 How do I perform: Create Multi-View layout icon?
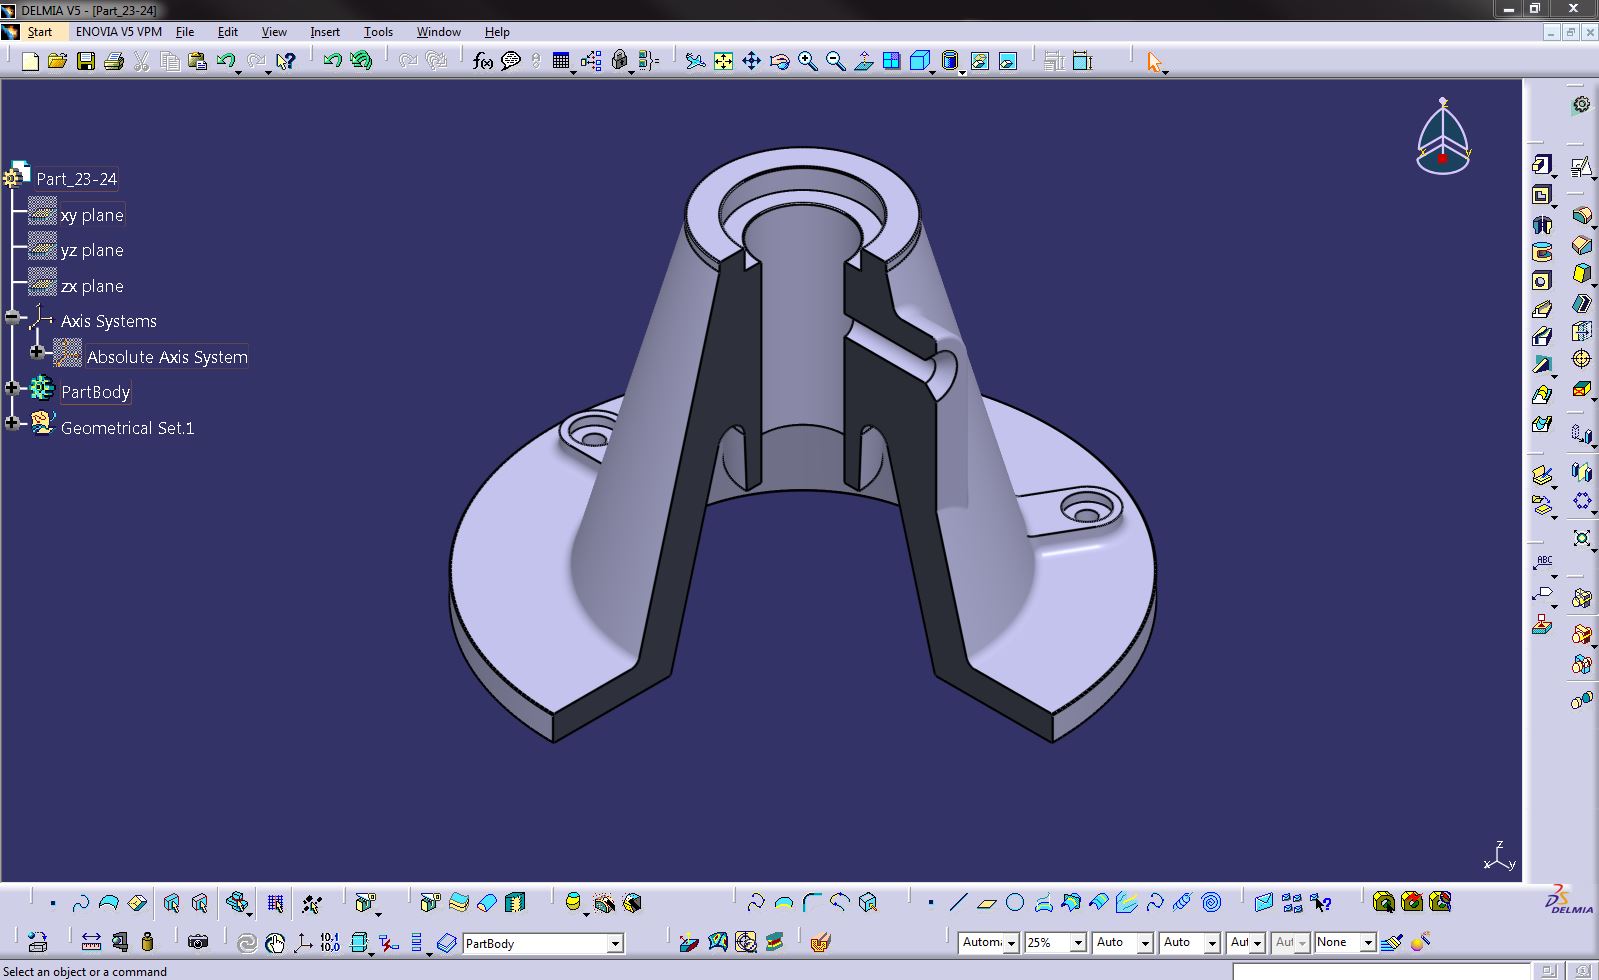(891, 62)
